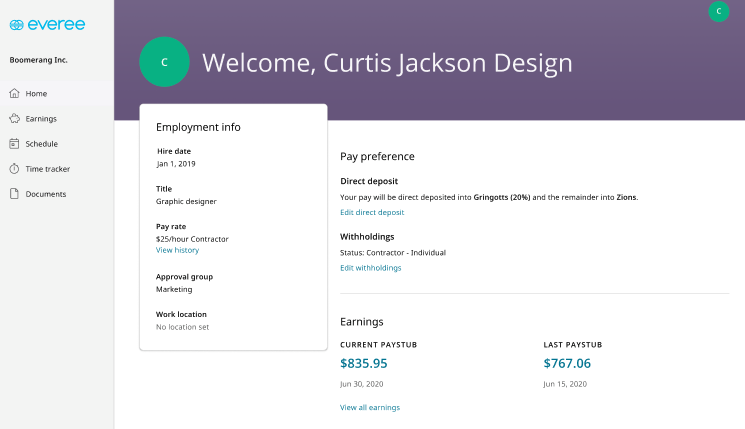Click Edit withholdings link
The height and width of the screenshot is (429, 745).
pyautogui.click(x=371, y=268)
